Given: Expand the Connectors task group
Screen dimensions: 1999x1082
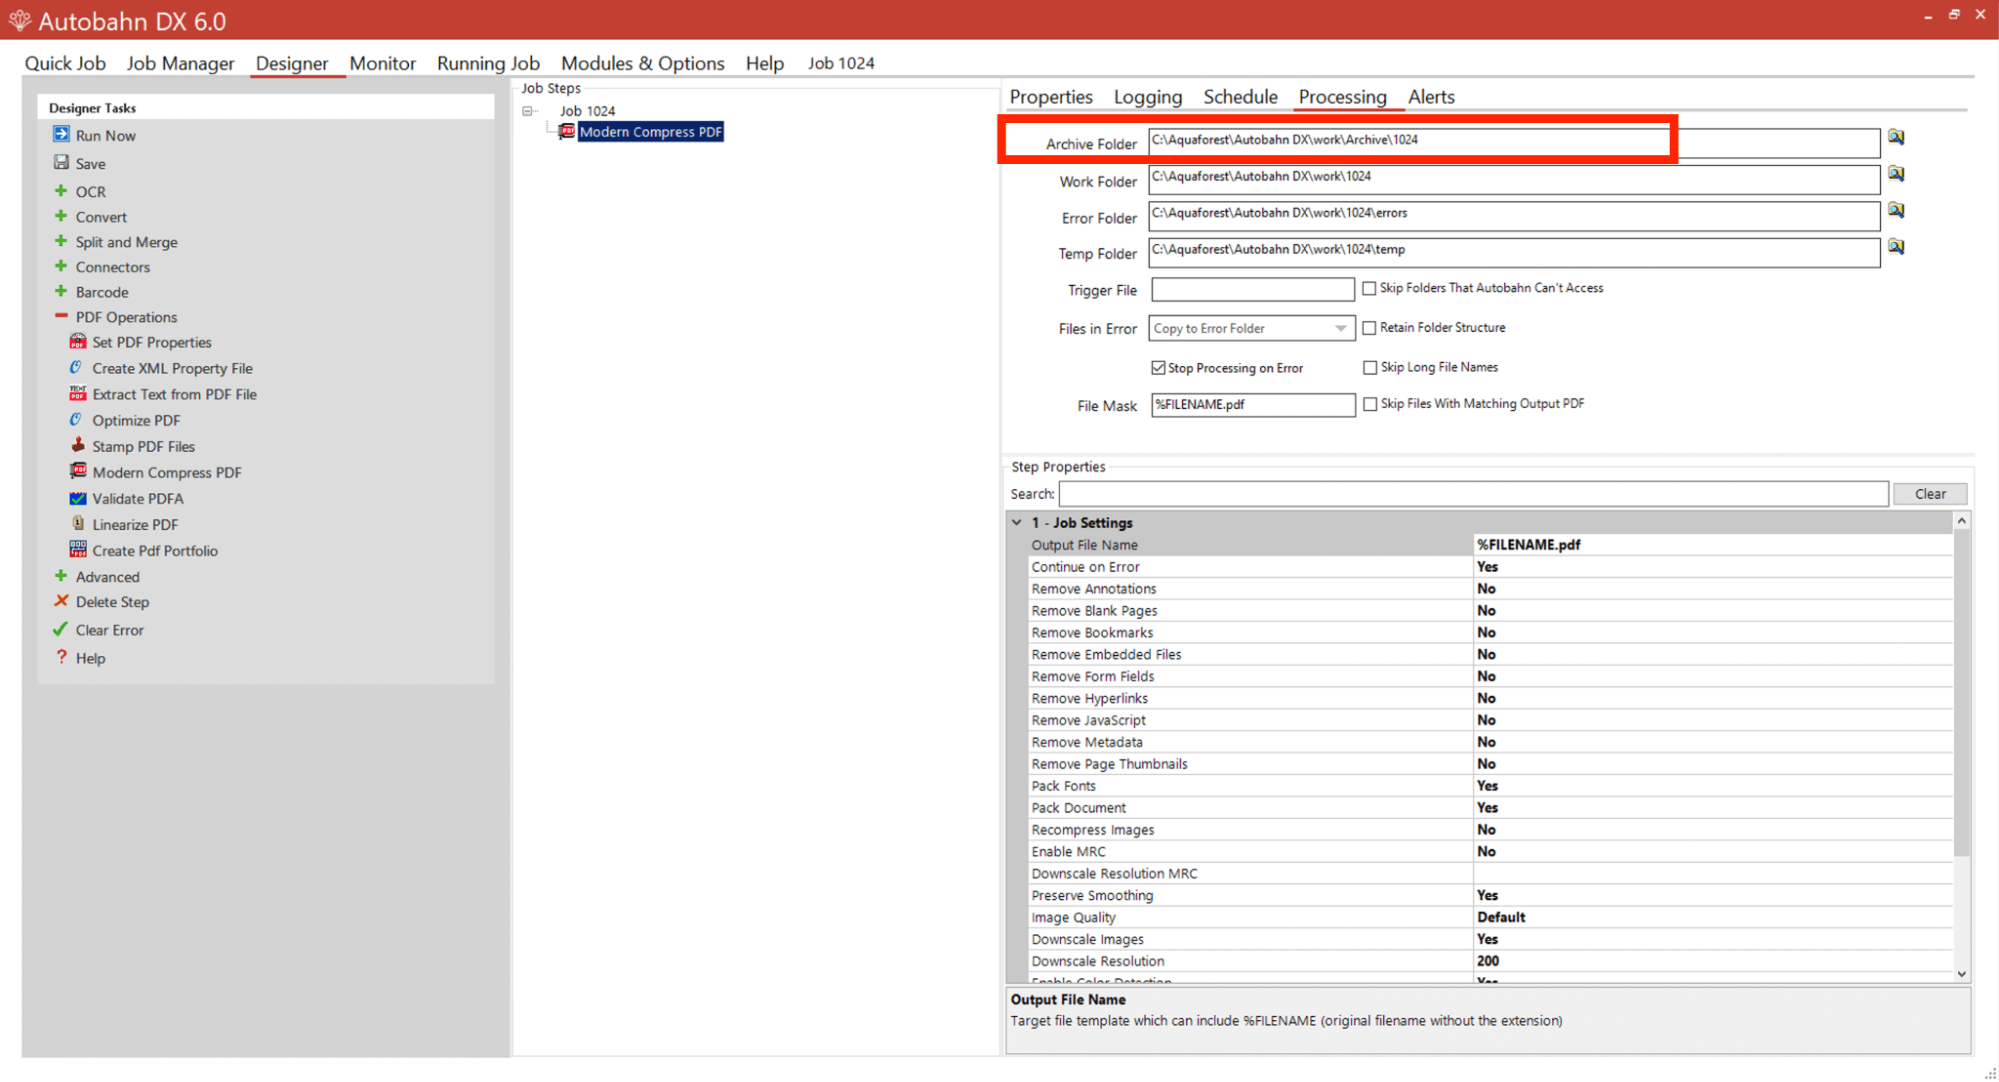Looking at the screenshot, I should click(61, 266).
